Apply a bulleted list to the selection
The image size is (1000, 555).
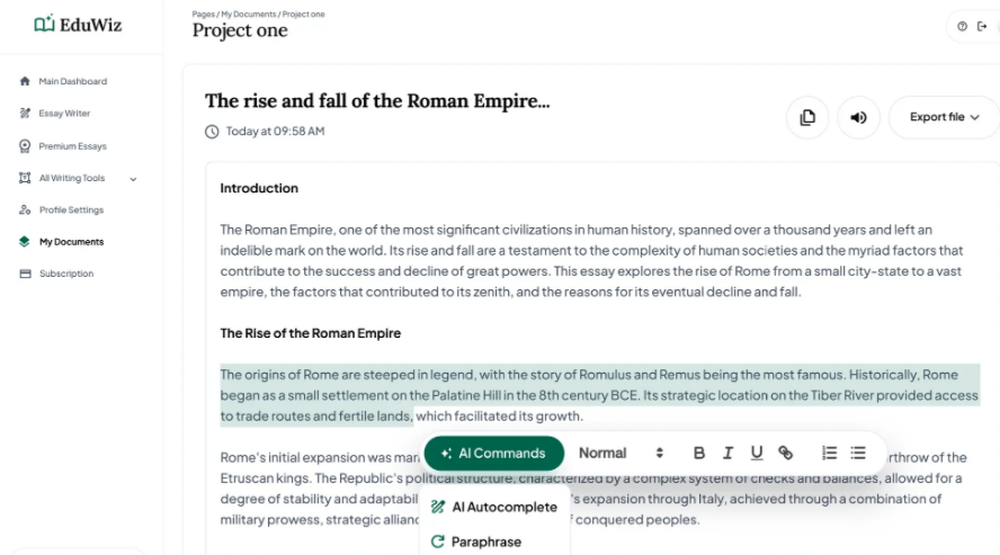(x=858, y=453)
